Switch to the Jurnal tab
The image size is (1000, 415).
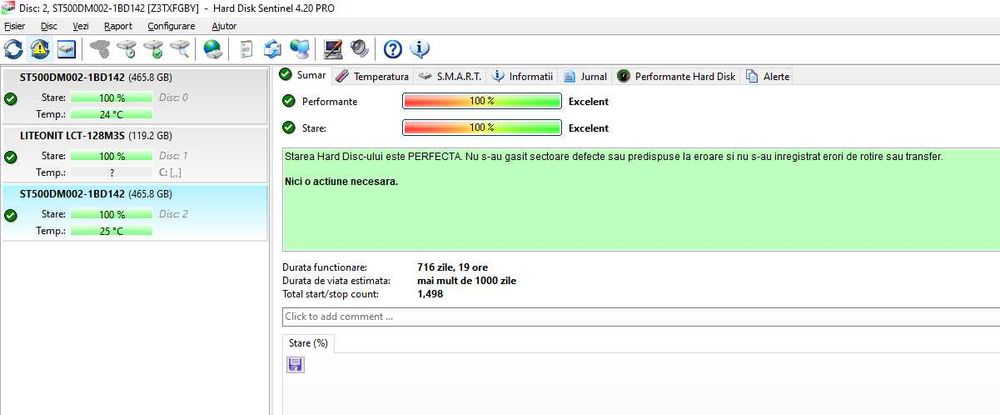[585, 76]
